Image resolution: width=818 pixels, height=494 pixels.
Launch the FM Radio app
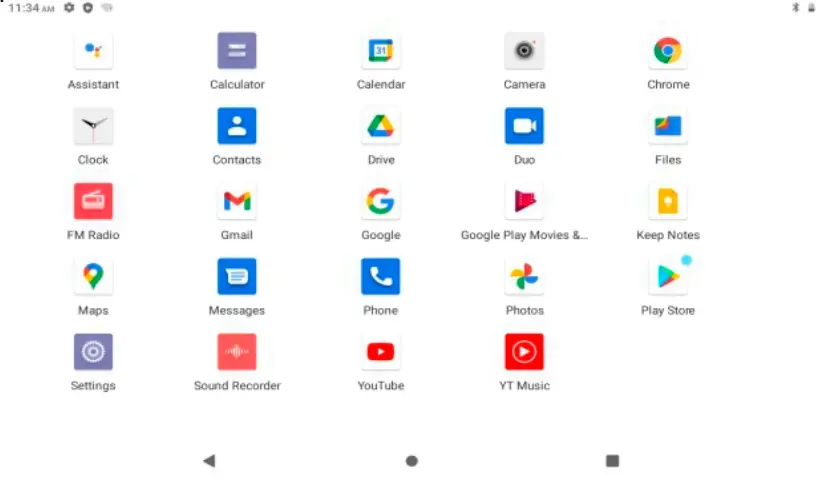pyautogui.click(x=93, y=201)
